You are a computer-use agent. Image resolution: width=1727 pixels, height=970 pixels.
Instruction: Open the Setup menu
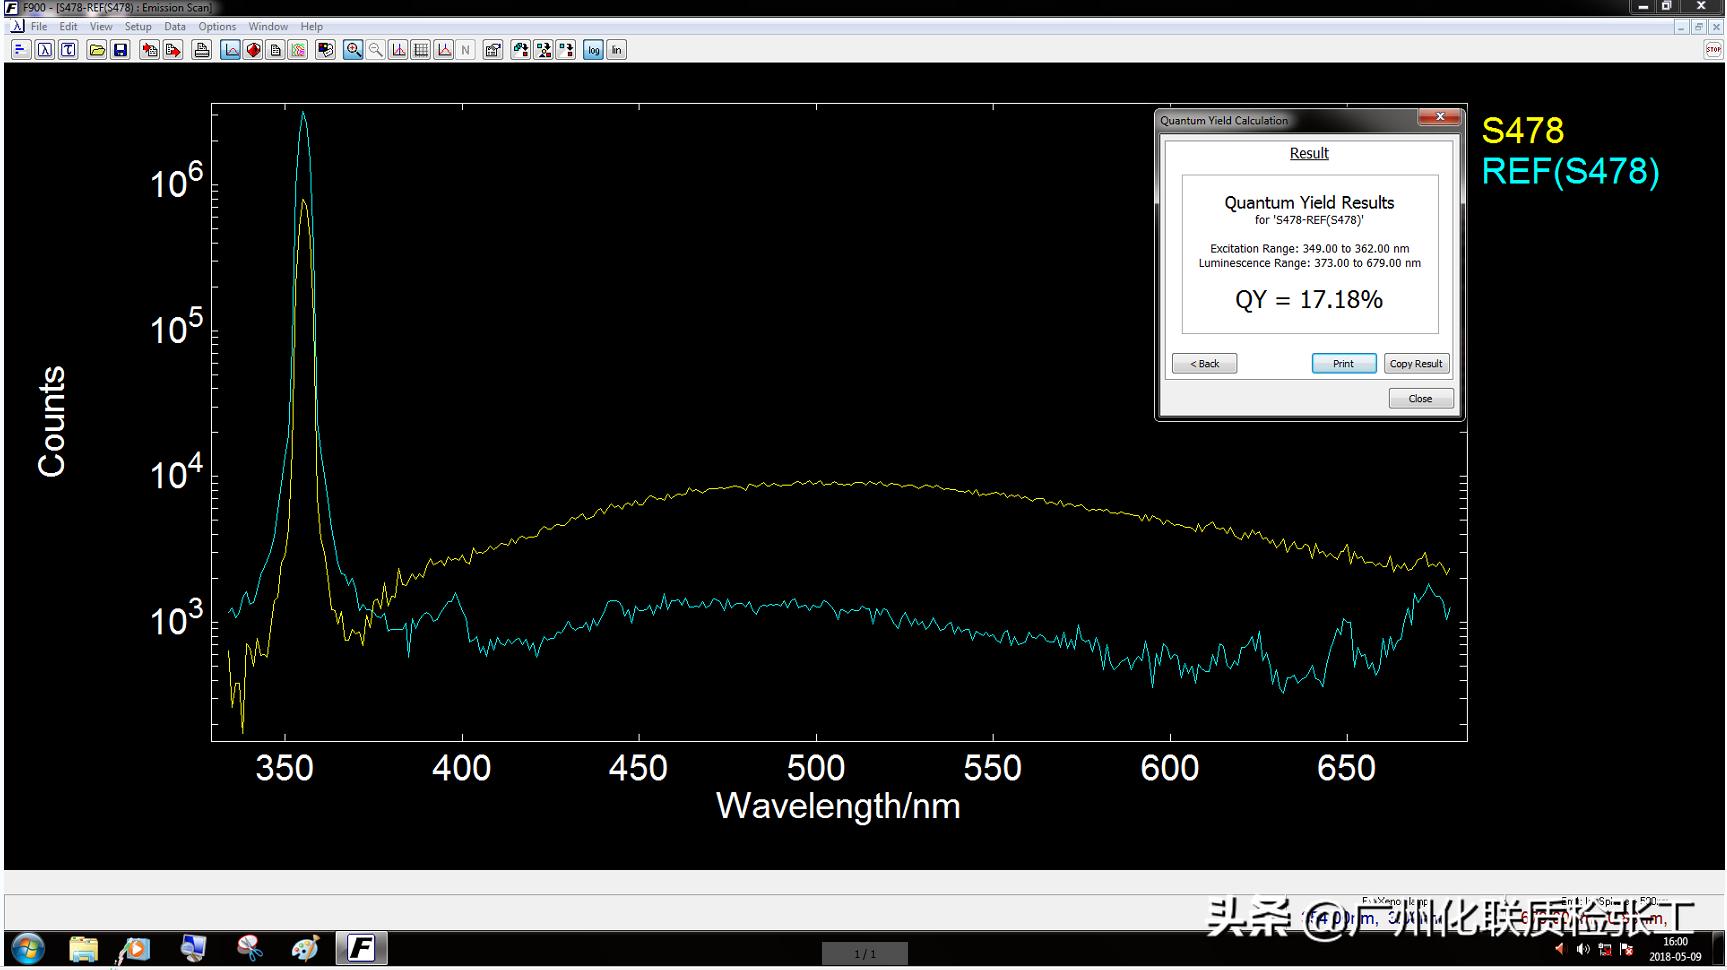point(138,27)
